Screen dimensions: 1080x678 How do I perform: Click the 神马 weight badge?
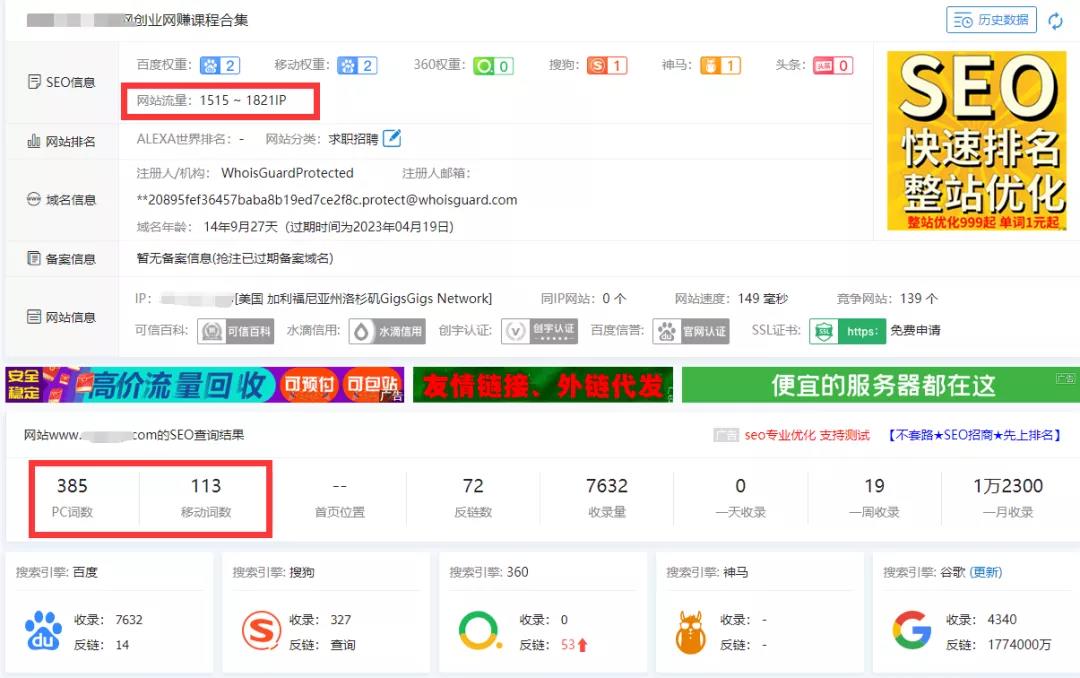720,66
